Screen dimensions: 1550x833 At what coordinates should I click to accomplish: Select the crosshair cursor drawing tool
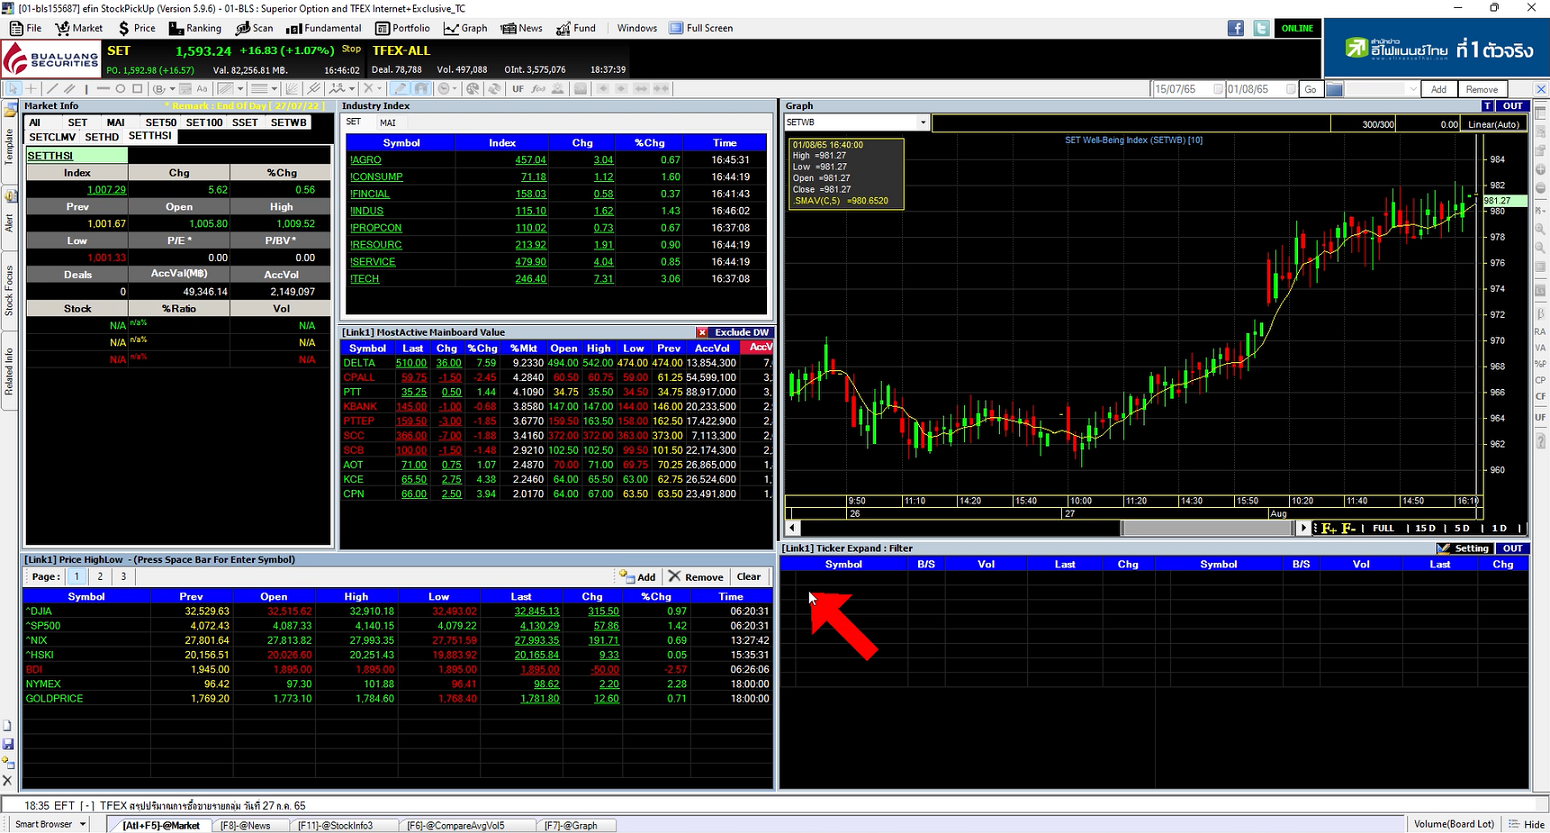pyautogui.click(x=32, y=89)
